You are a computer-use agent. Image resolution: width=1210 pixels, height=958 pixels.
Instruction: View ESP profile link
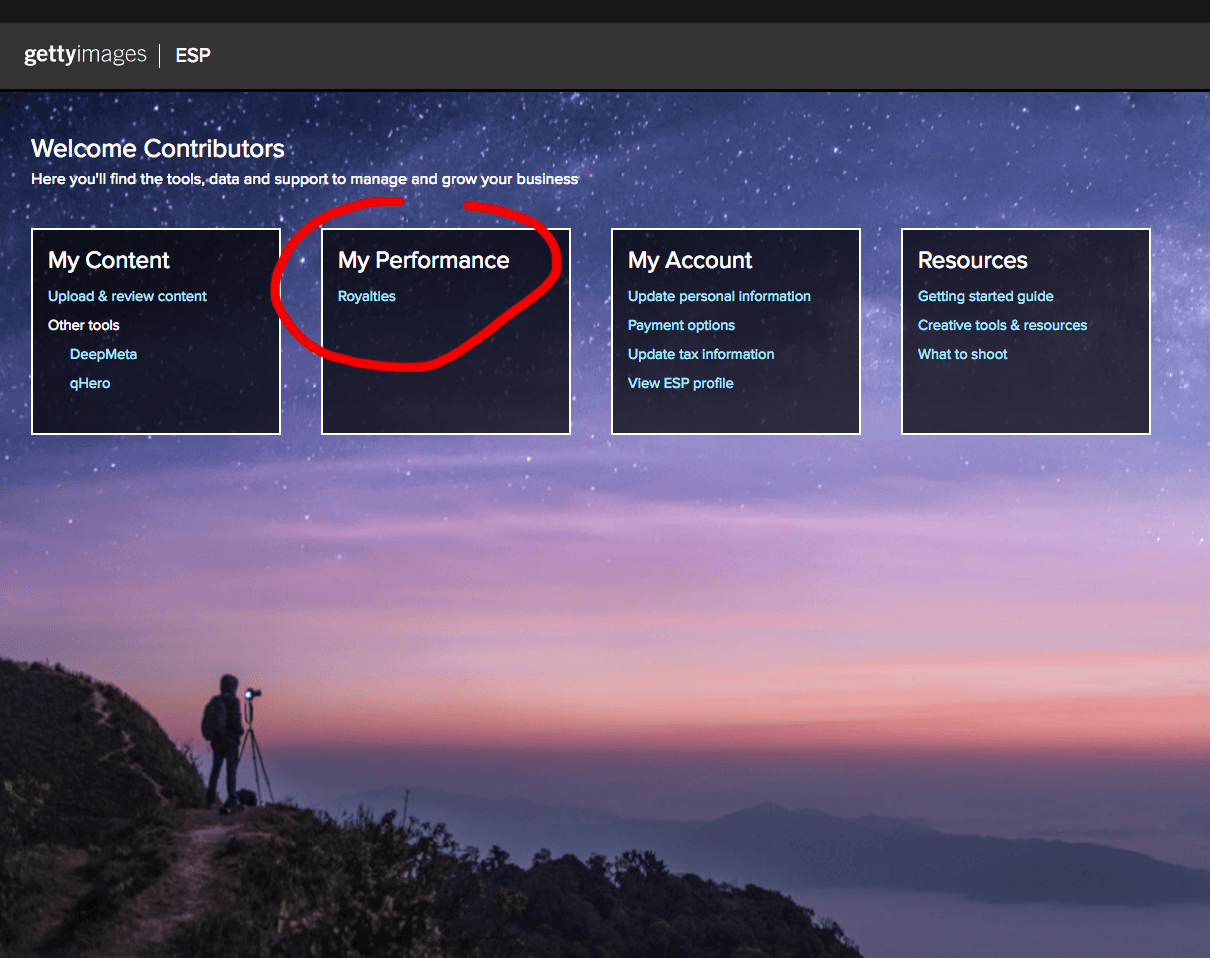click(x=680, y=383)
